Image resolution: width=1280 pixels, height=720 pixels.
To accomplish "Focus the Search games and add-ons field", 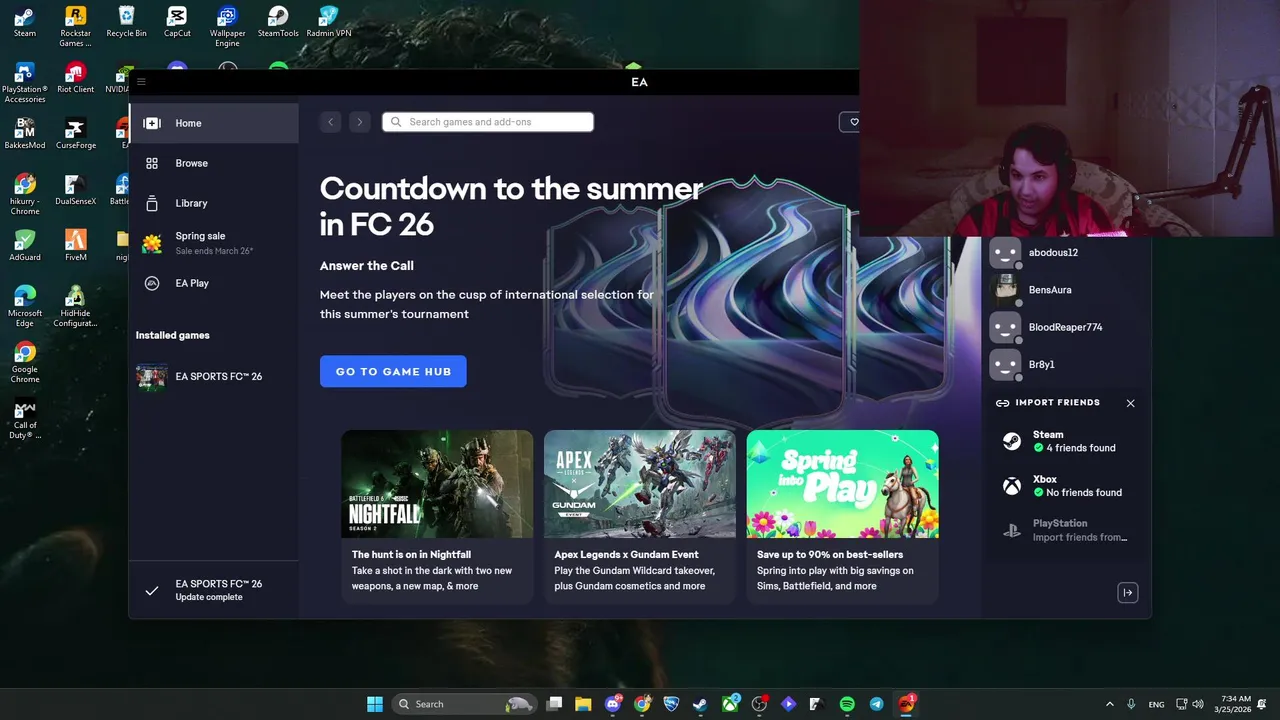I will (488, 122).
